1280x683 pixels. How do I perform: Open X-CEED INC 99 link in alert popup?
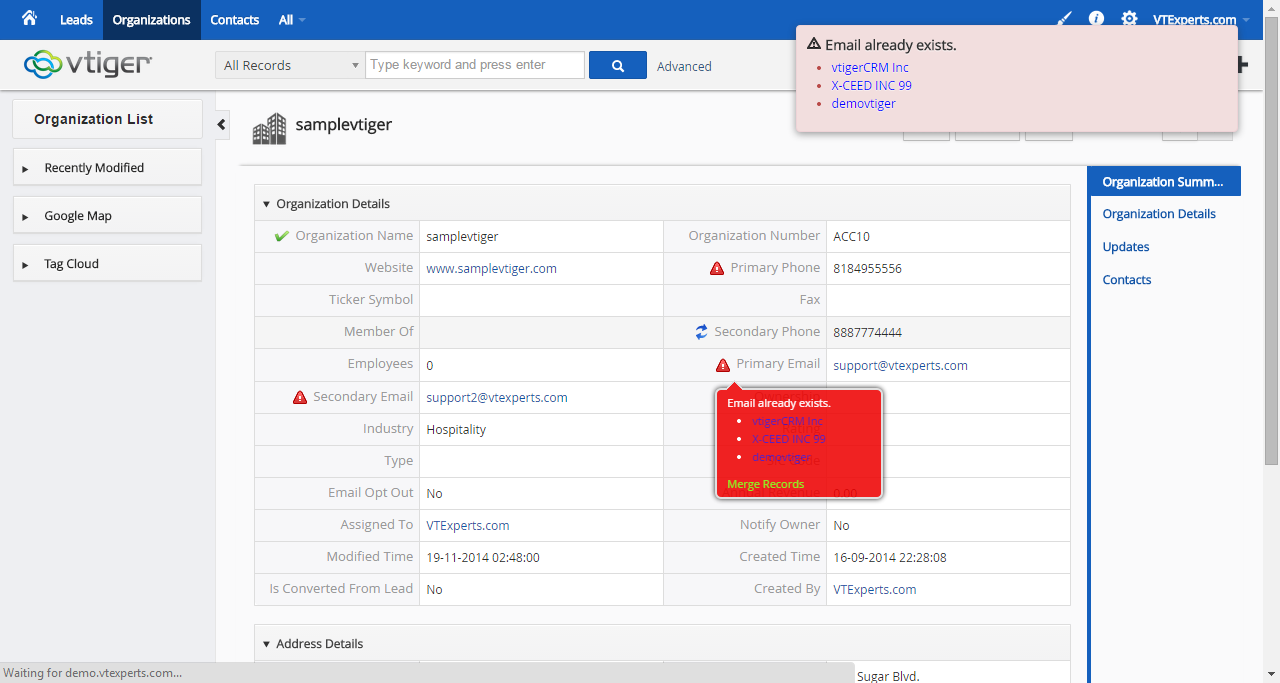tap(871, 85)
